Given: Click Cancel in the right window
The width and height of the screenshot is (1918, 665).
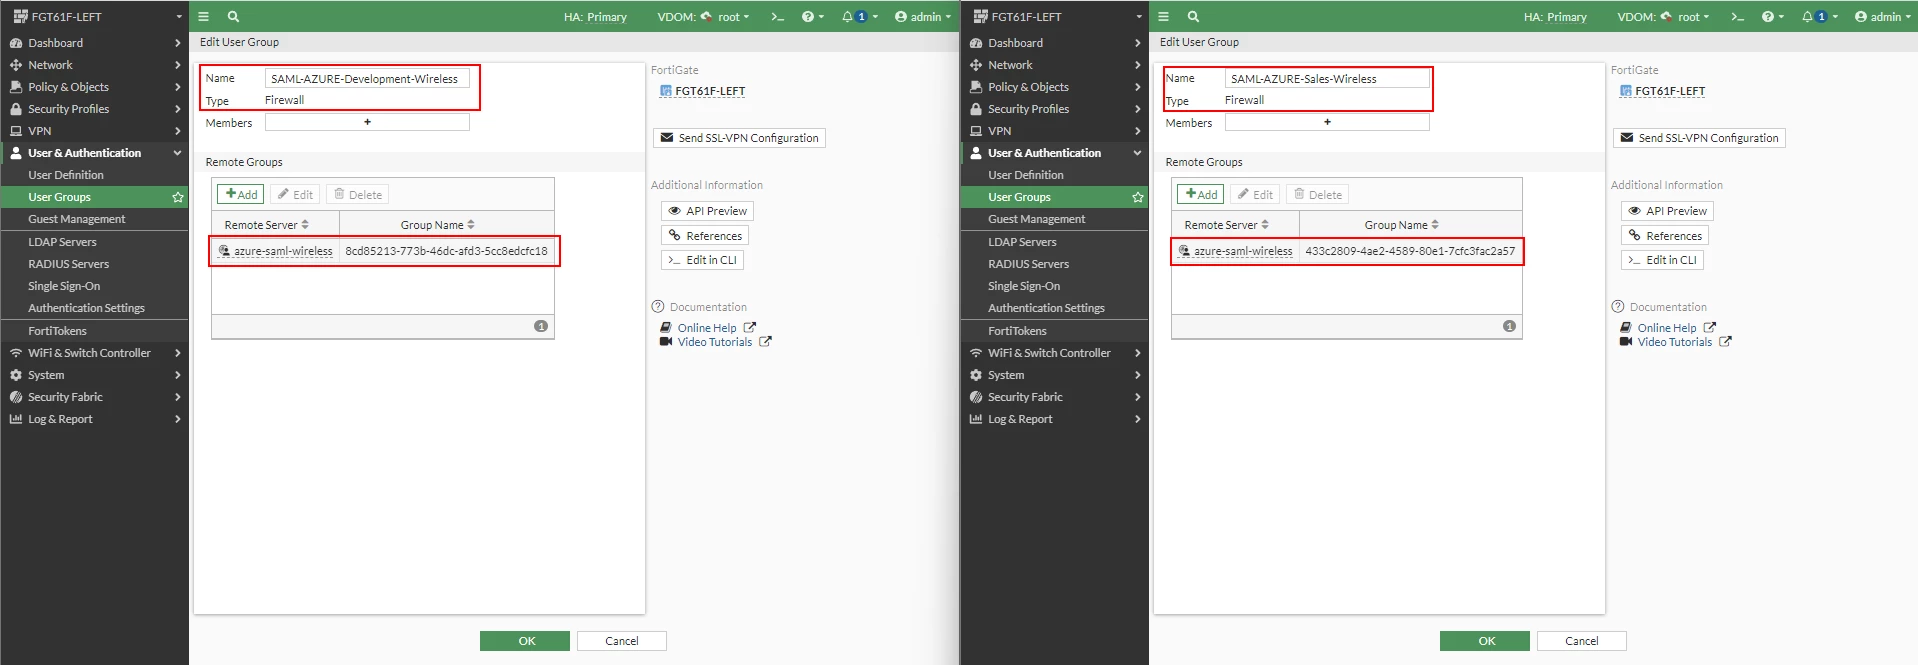Looking at the screenshot, I should point(1582,641).
